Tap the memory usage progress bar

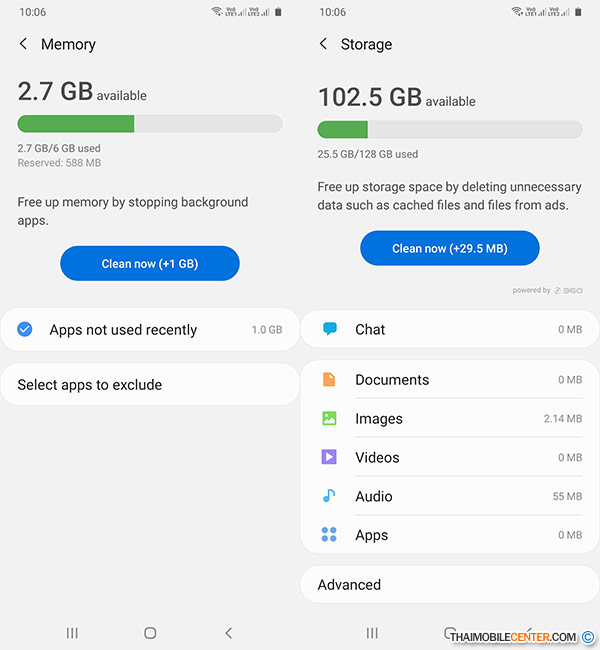pos(150,124)
